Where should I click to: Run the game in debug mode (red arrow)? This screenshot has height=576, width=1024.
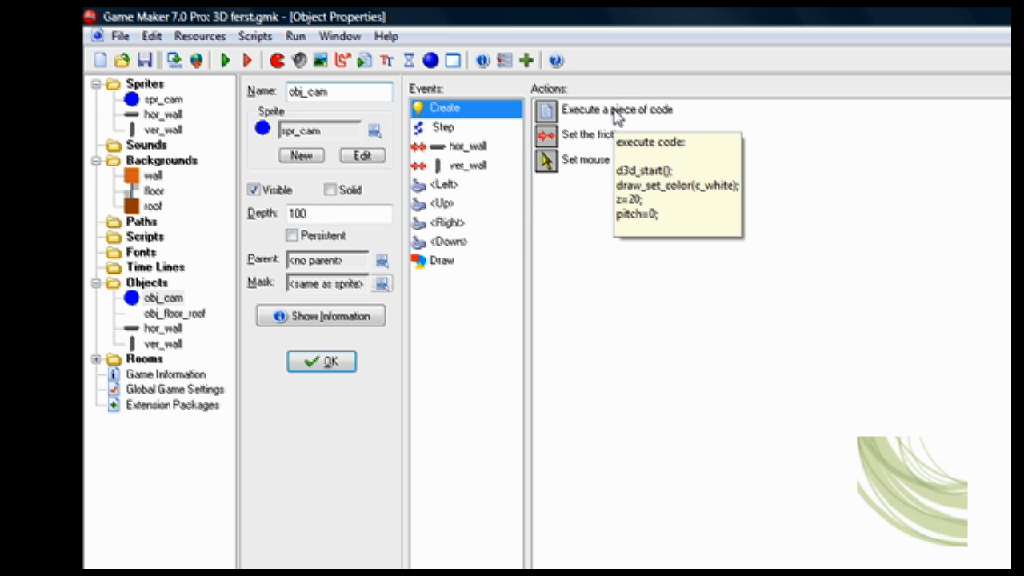coord(247,61)
